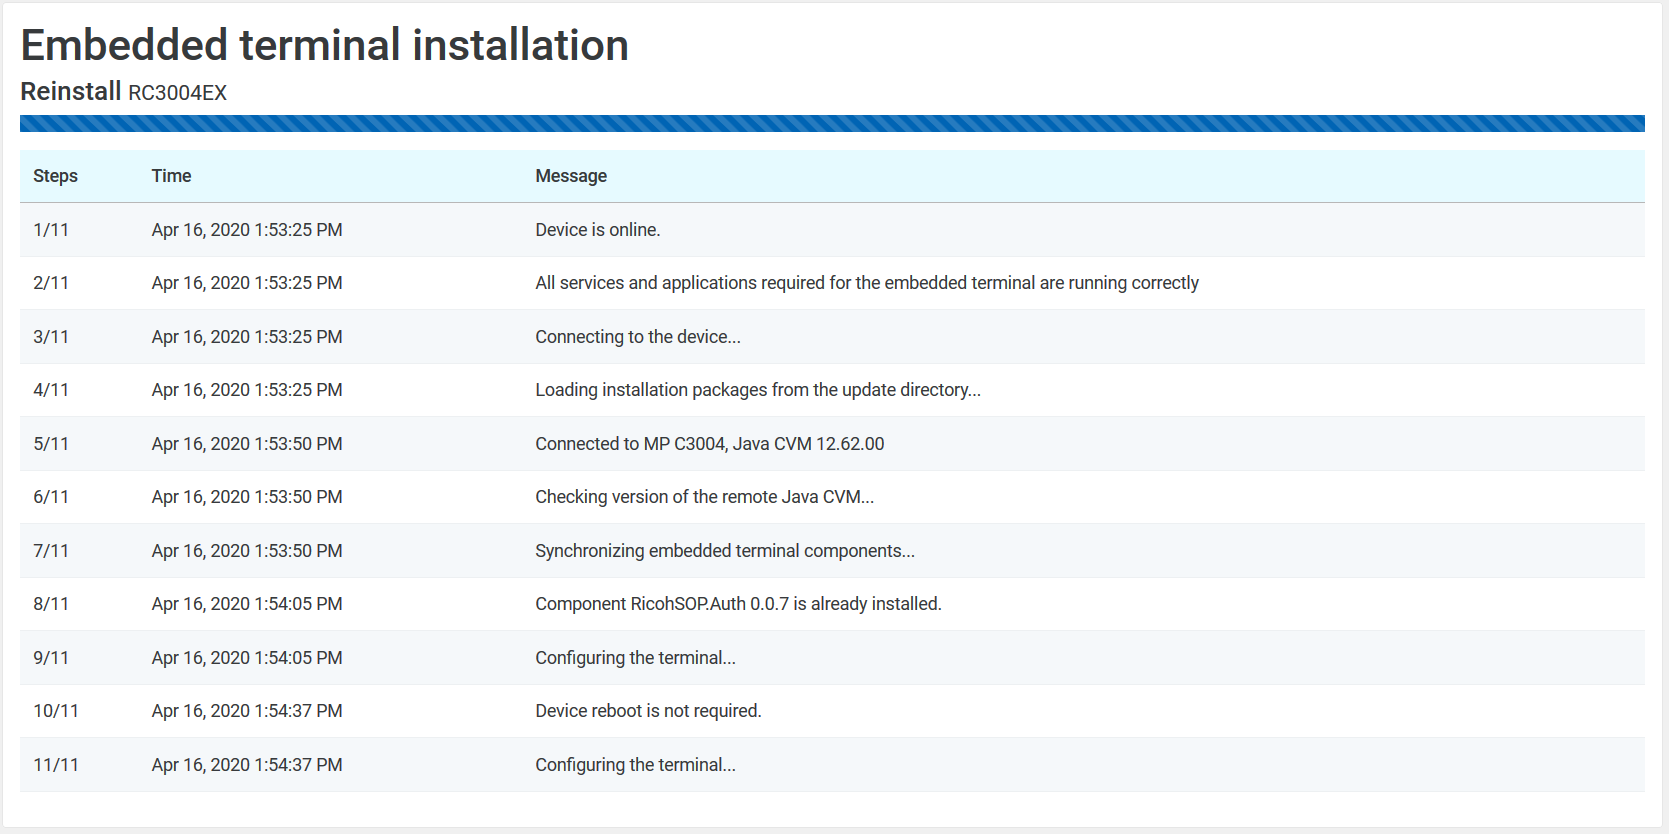Screen dimensions: 1669x834
Task: Click the 1:54:05 PM timestamp of step 8/11
Action: click(x=247, y=604)
